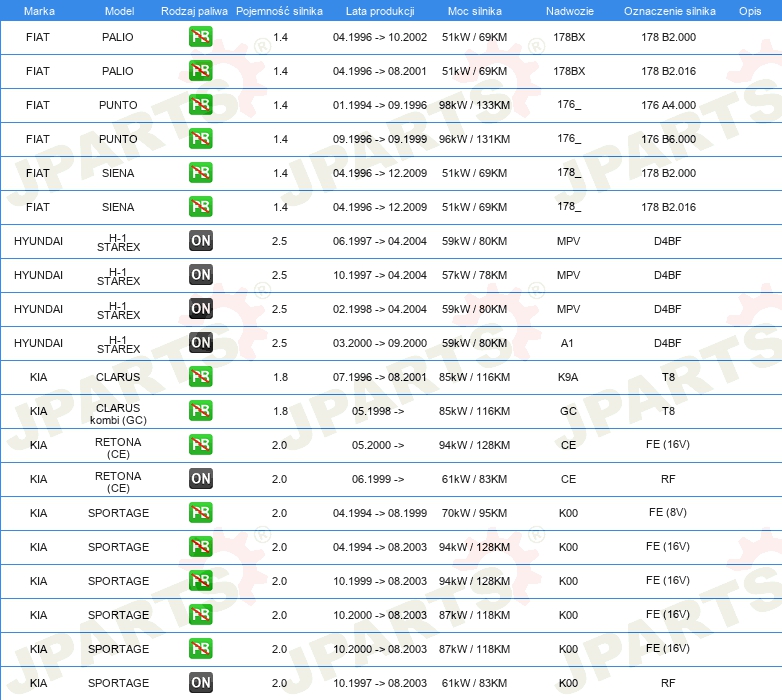The width and height of the screenshot is (782, 700).
Task: Click date range 07.1996 -> 08.2001
Action: tap(380, 377)
